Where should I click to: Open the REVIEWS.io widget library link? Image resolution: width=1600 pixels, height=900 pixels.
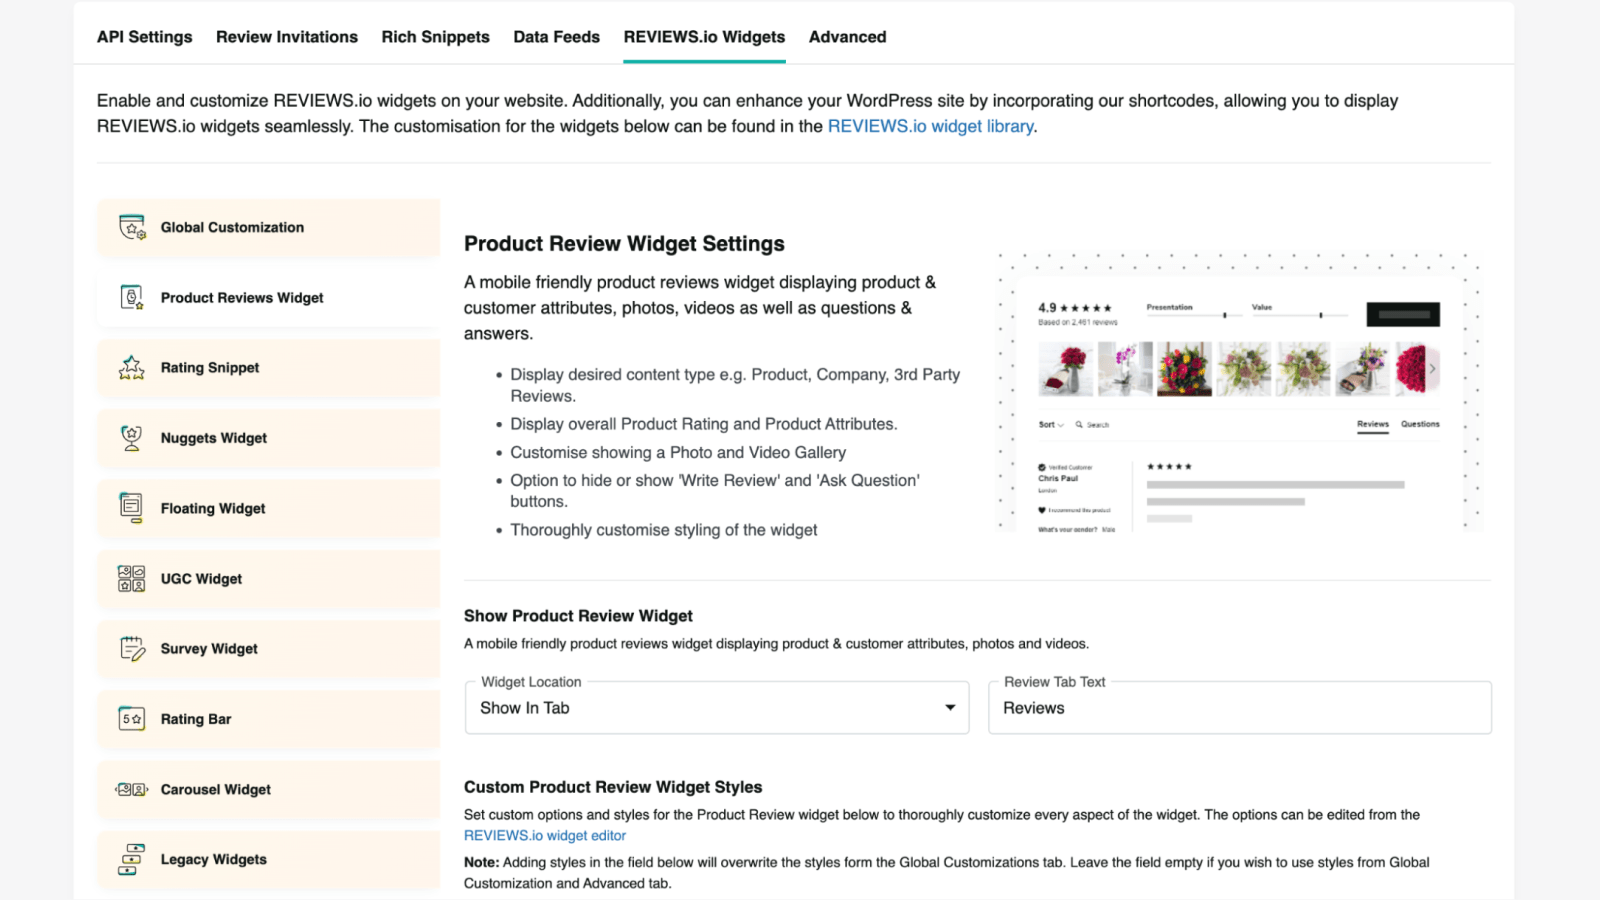click(x=930, y=126)
